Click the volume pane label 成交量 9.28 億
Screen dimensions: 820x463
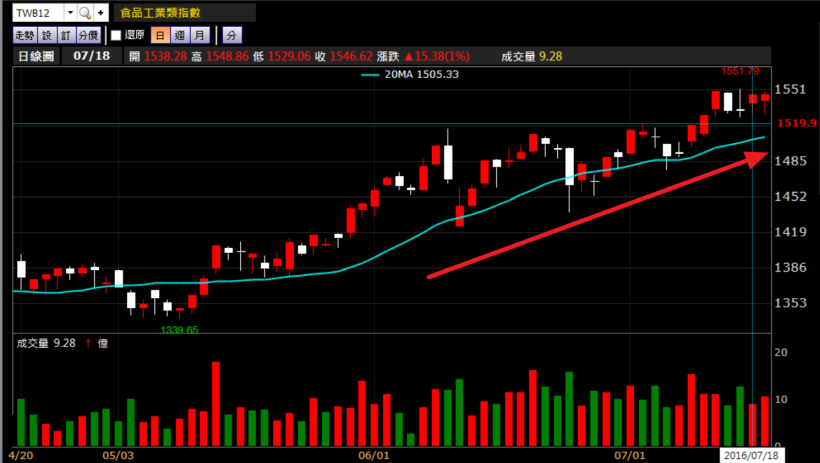pyautogui.click(x=62, y=343)
